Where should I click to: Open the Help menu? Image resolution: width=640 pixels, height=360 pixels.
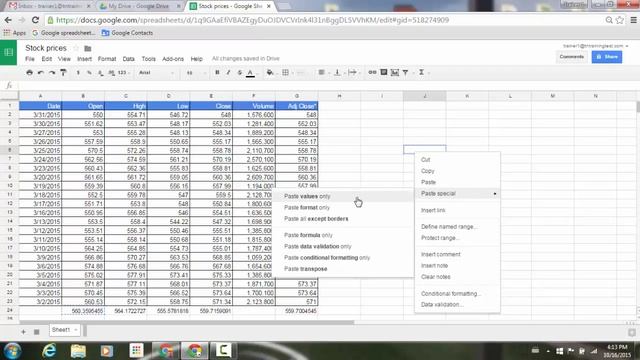click(196, 59)
